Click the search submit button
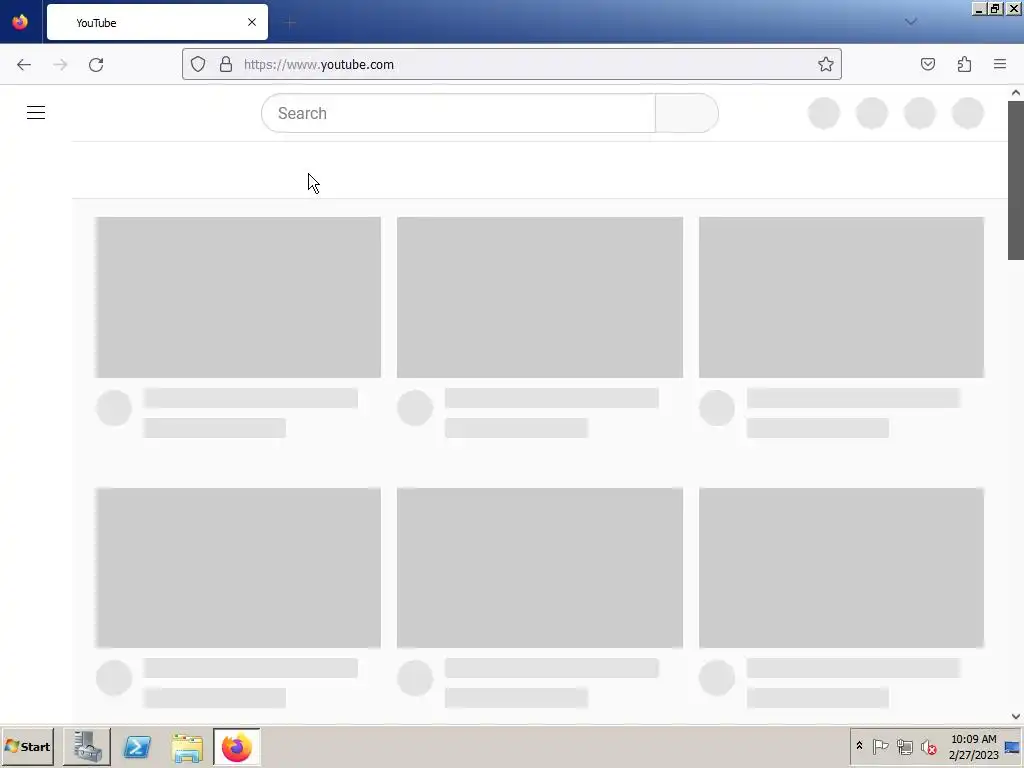This screenshot has height=768, width=1024. coord(687,113)
